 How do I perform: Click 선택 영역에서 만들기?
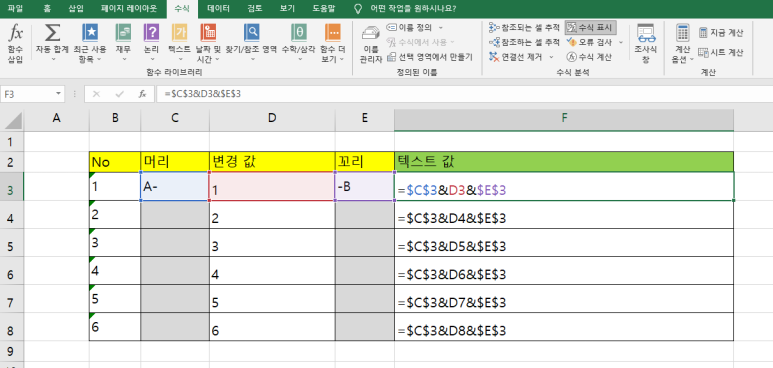coord(429,57)
